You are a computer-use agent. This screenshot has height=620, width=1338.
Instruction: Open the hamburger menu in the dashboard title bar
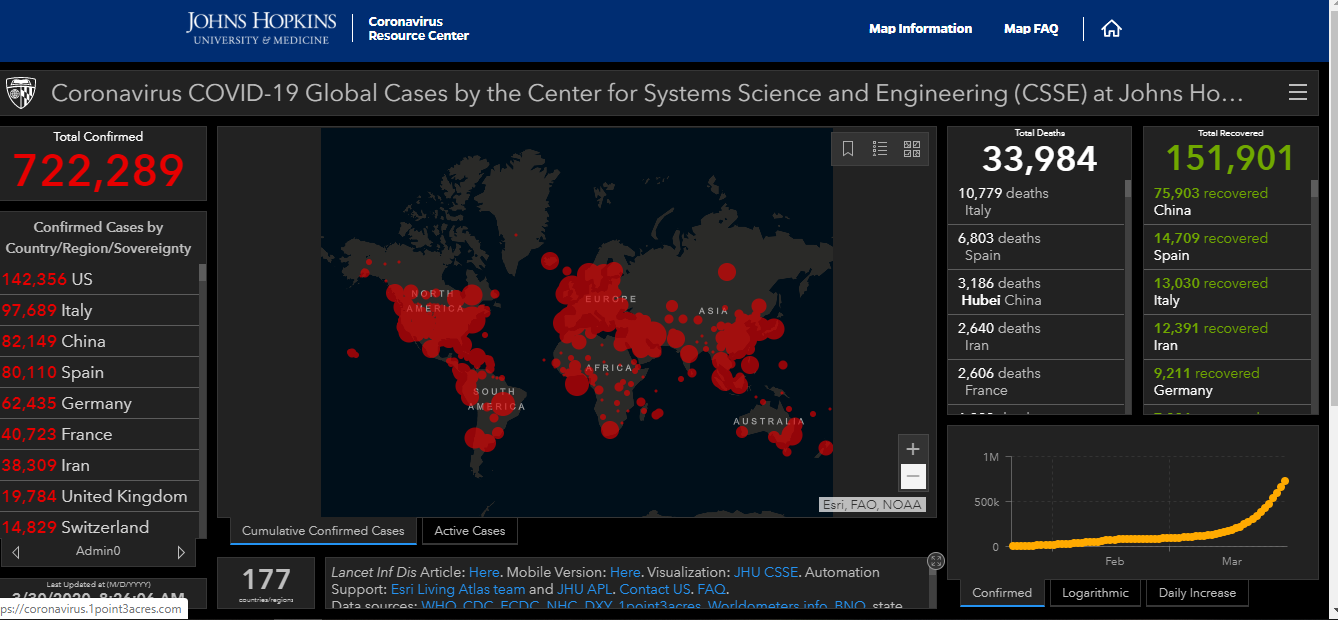(x=1298, y=93)
